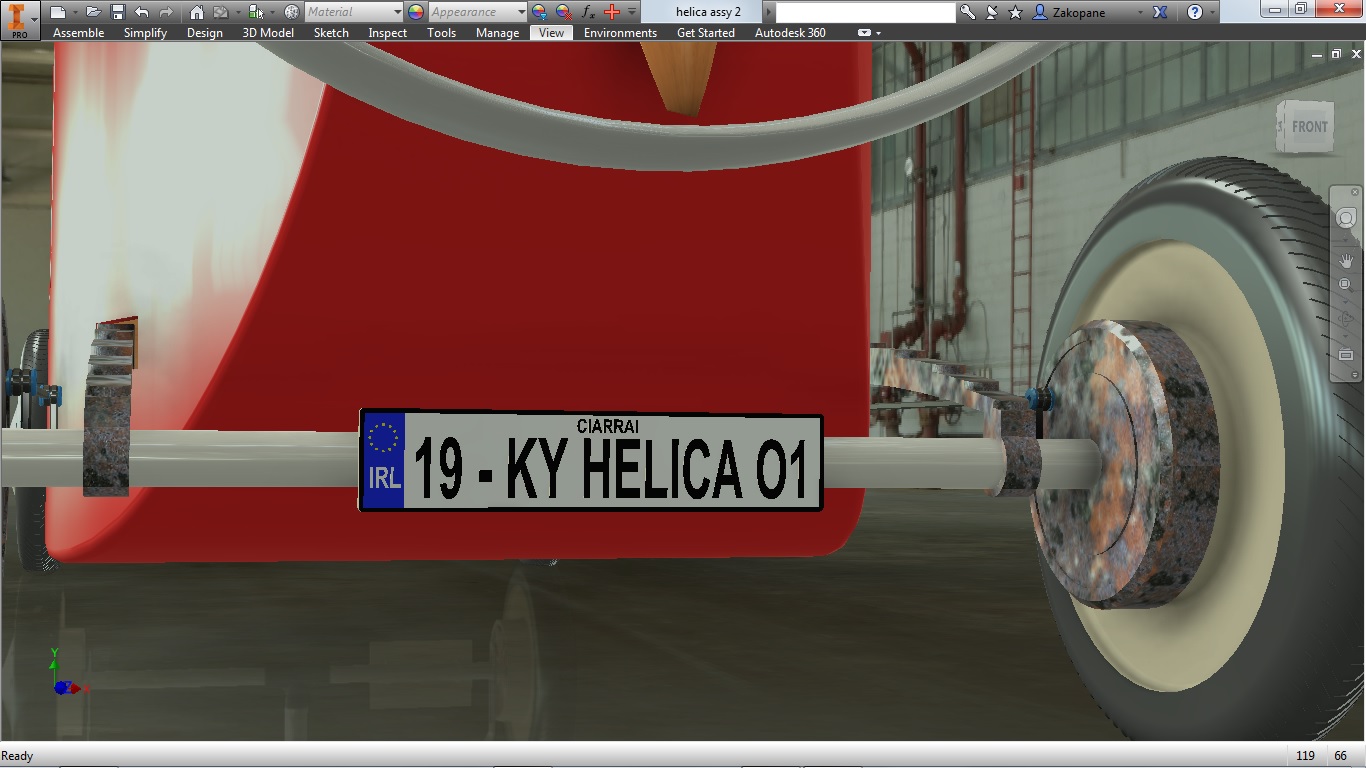This screenshot has width=1366, height=768.
Task: Create a new file
Action: 58,12
